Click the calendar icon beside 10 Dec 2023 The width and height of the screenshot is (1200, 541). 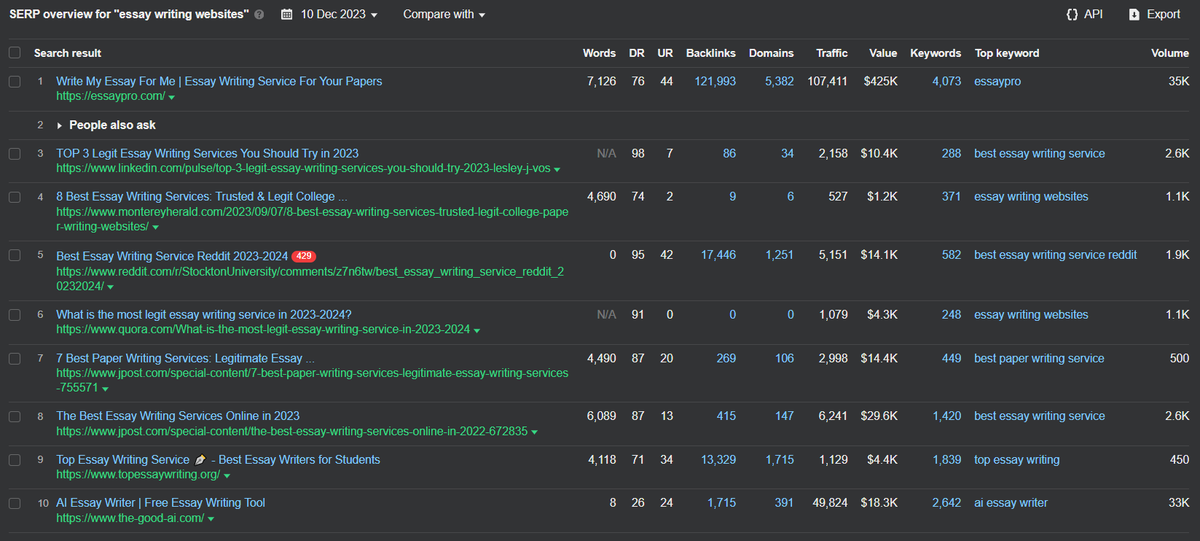pyautogui.click(x=287, y=15)
